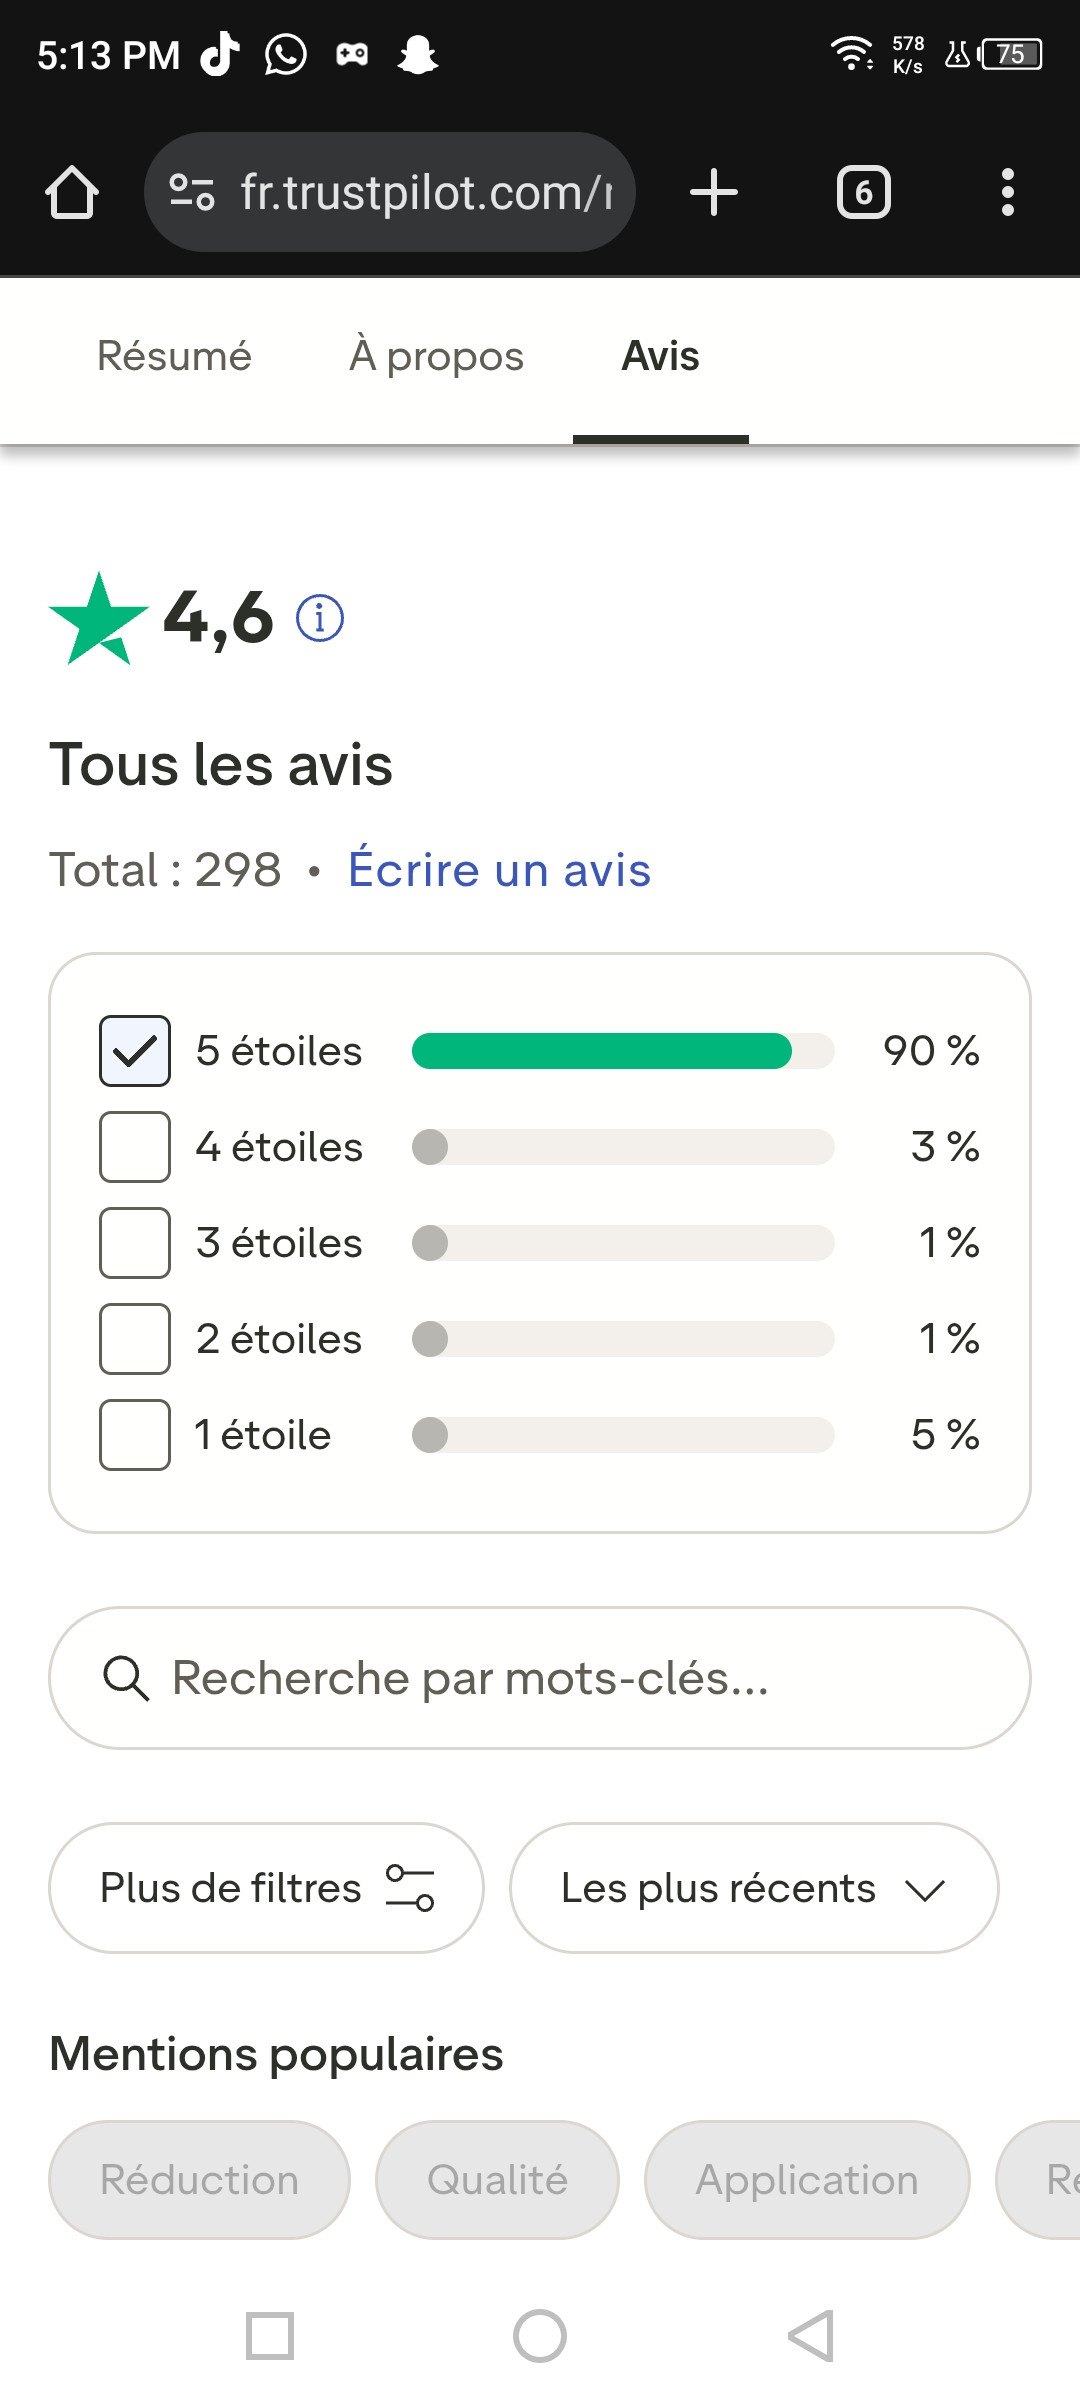Uncheck the 5 étoiles checkbox
Viewport: 1080px width, 2408px height.
[x=135, y=1051]
